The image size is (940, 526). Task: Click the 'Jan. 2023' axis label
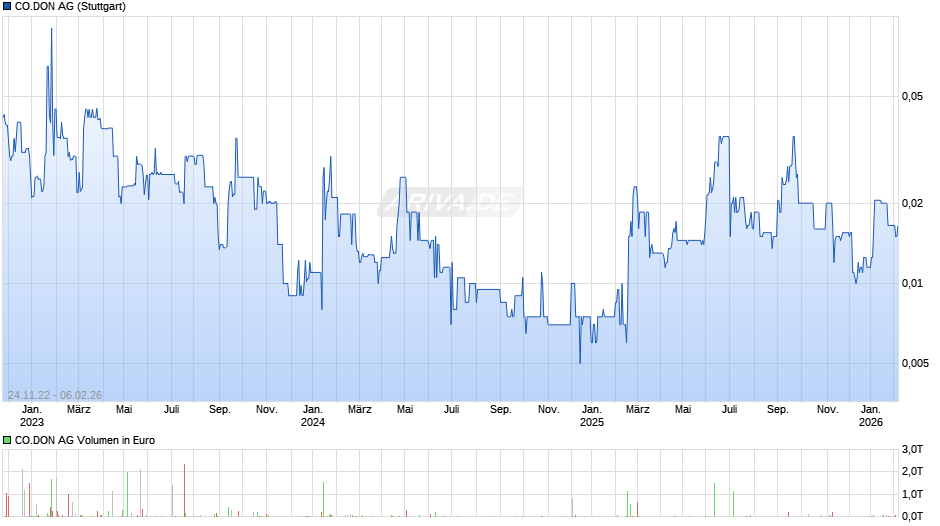tap(32, 416)
